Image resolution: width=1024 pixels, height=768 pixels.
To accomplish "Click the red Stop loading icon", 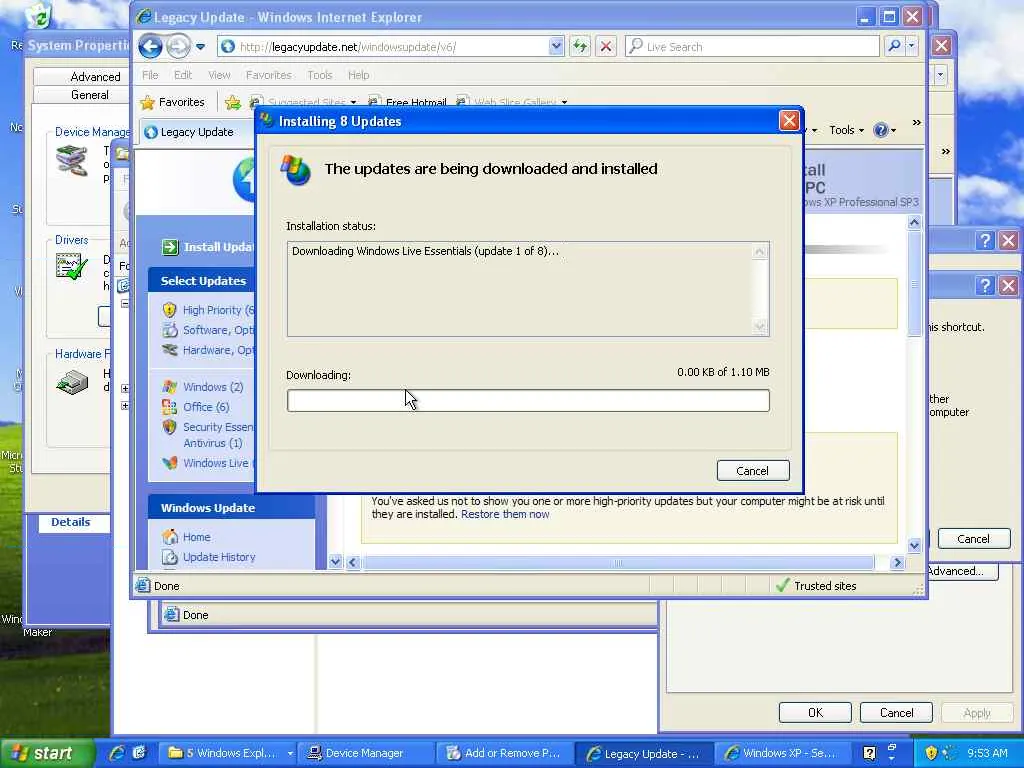I will [x=606, y=46].
